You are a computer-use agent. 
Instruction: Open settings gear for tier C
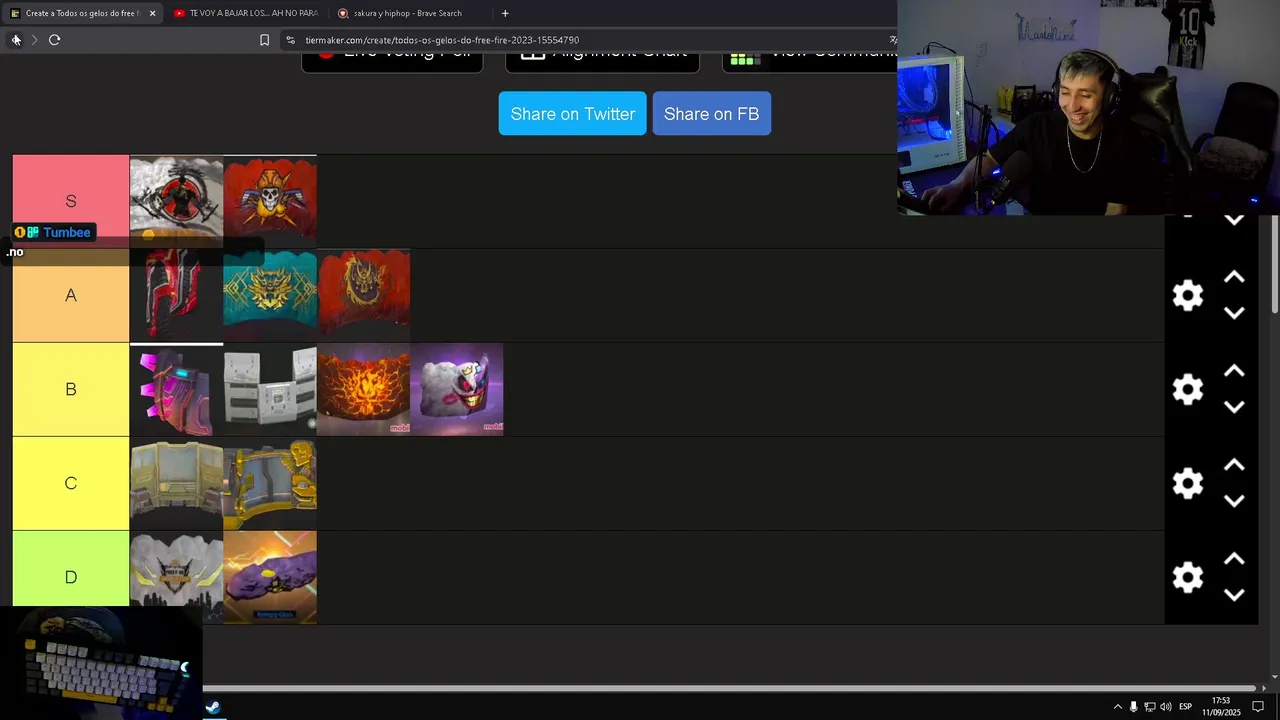[1188, 483]
